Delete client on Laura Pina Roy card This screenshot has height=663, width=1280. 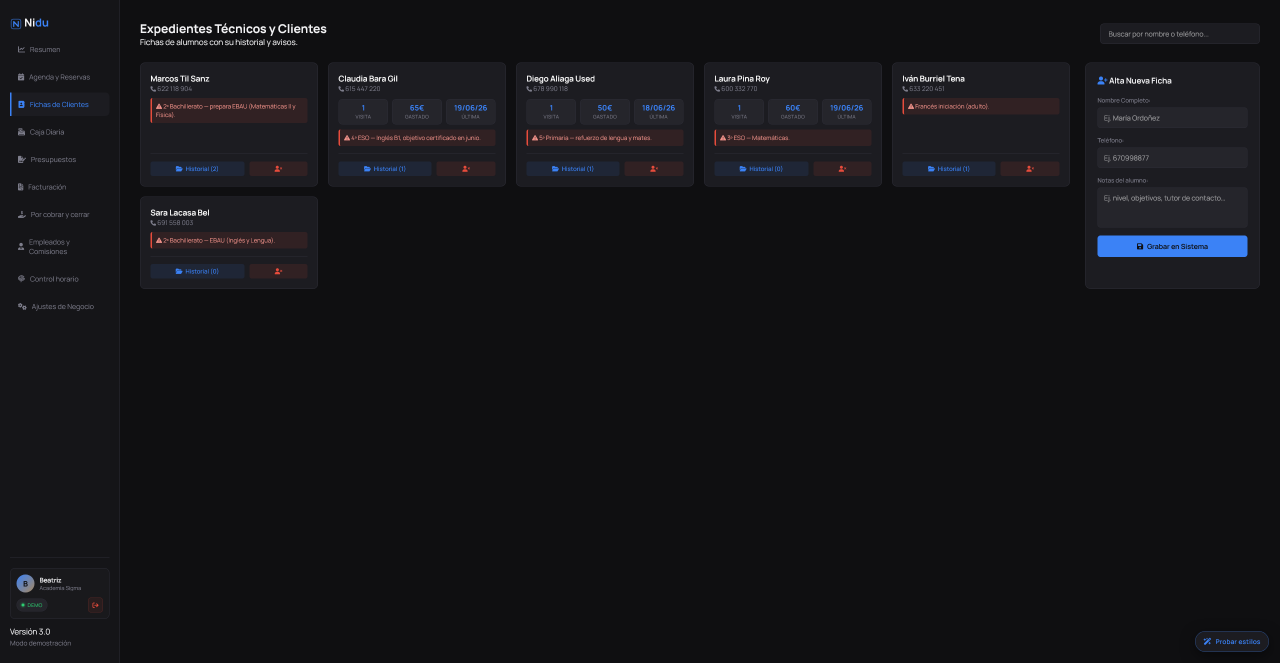pos(842,169)
